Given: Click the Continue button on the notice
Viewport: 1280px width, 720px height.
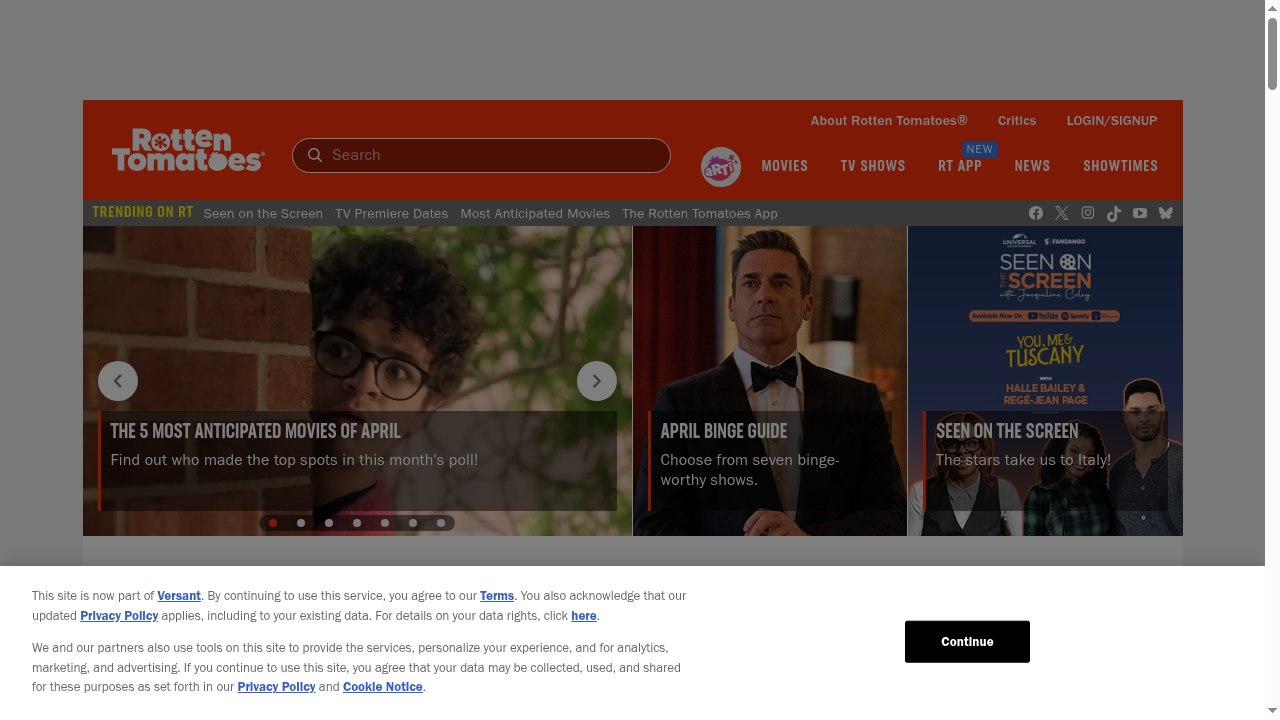Looking at the screenshot, I should [967, 641].
